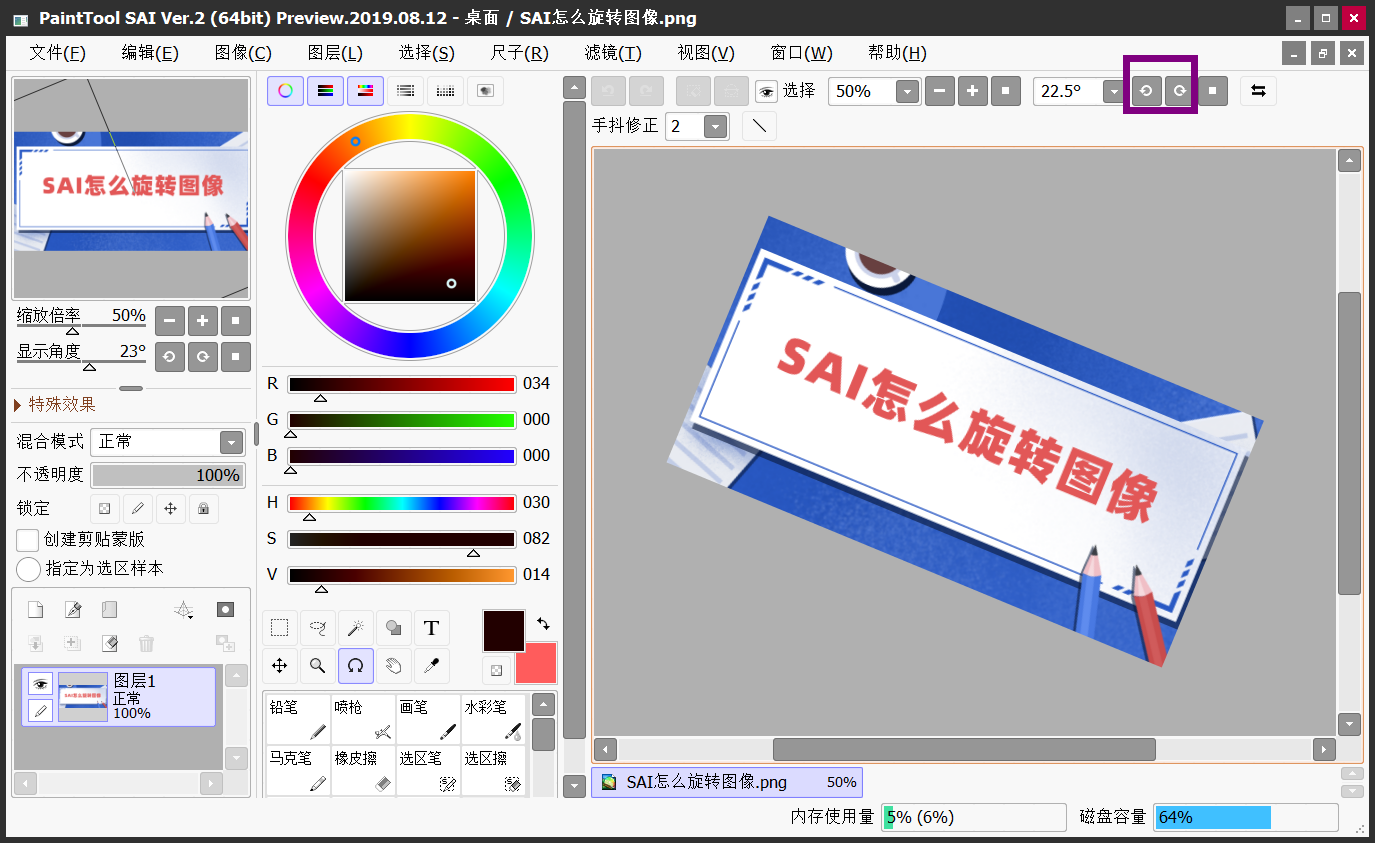Enable 指定为选区样本 option
The width and height of the screenshot is (1375, 843).
coord(29,569)
